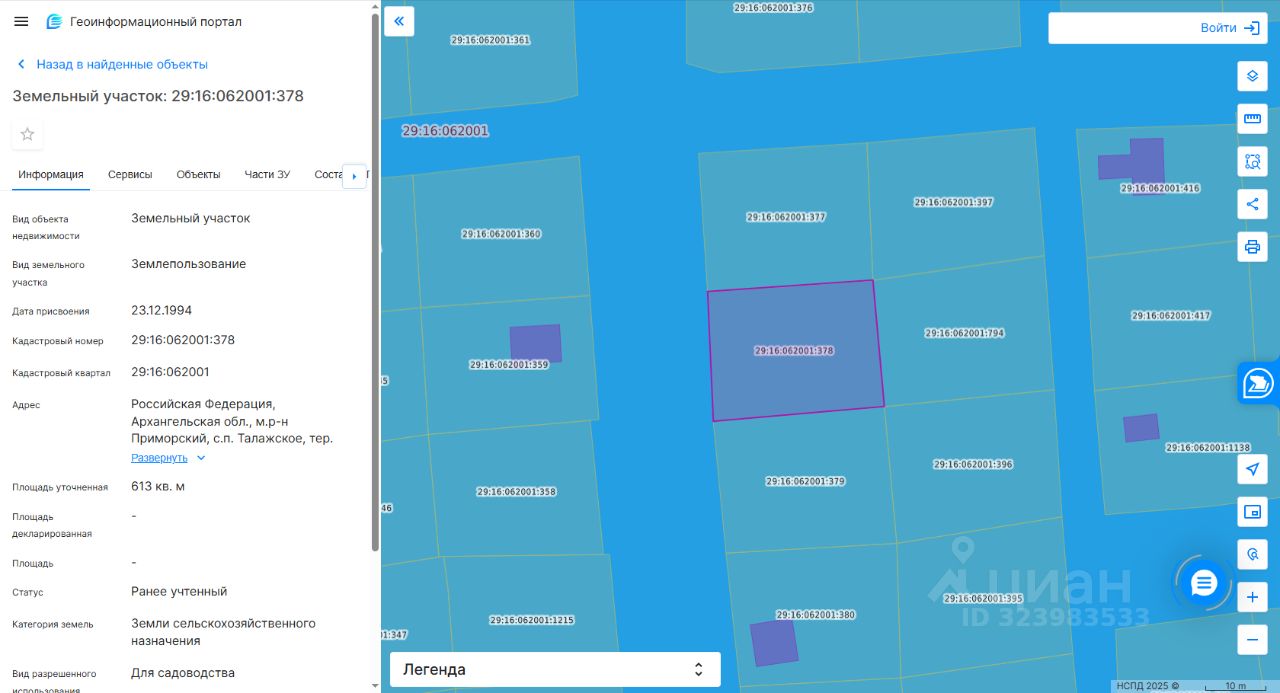Screen dimensions: 1280x693
Task: Expand the full address with chevron
Action: [x=201, y=458]
